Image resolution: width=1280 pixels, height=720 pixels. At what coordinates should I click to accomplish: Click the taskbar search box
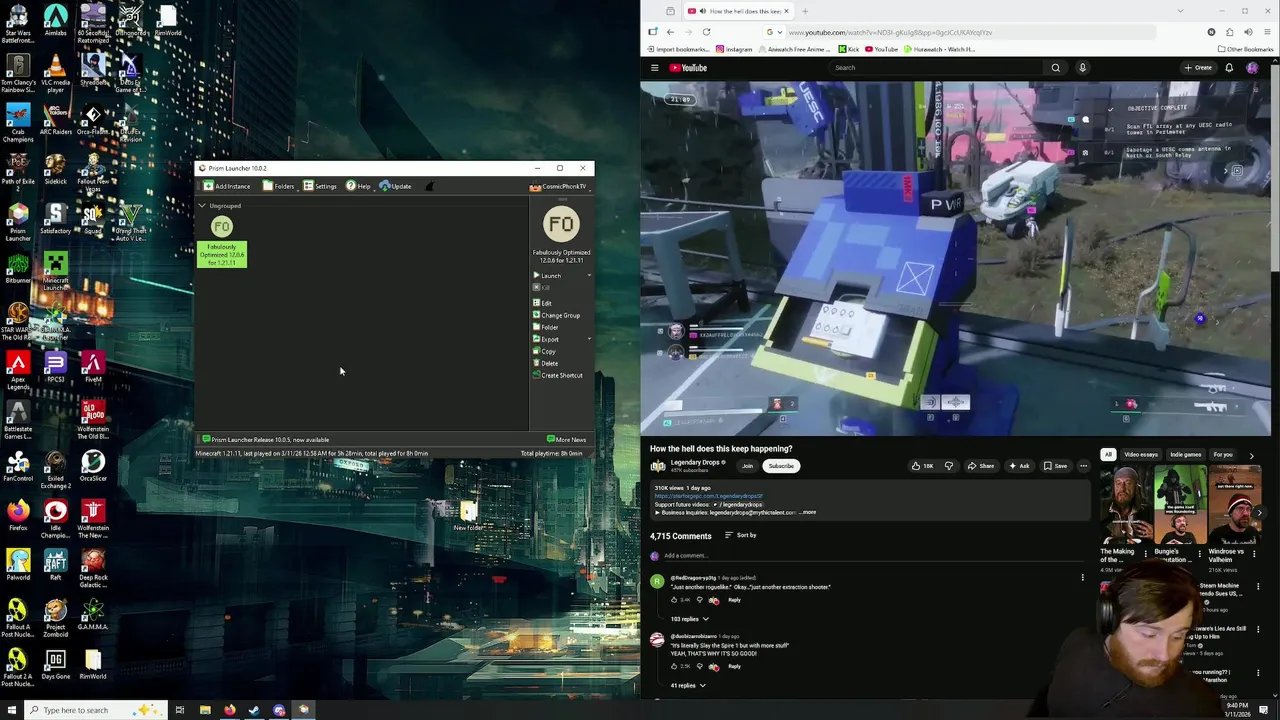click(x=95, y=710)
